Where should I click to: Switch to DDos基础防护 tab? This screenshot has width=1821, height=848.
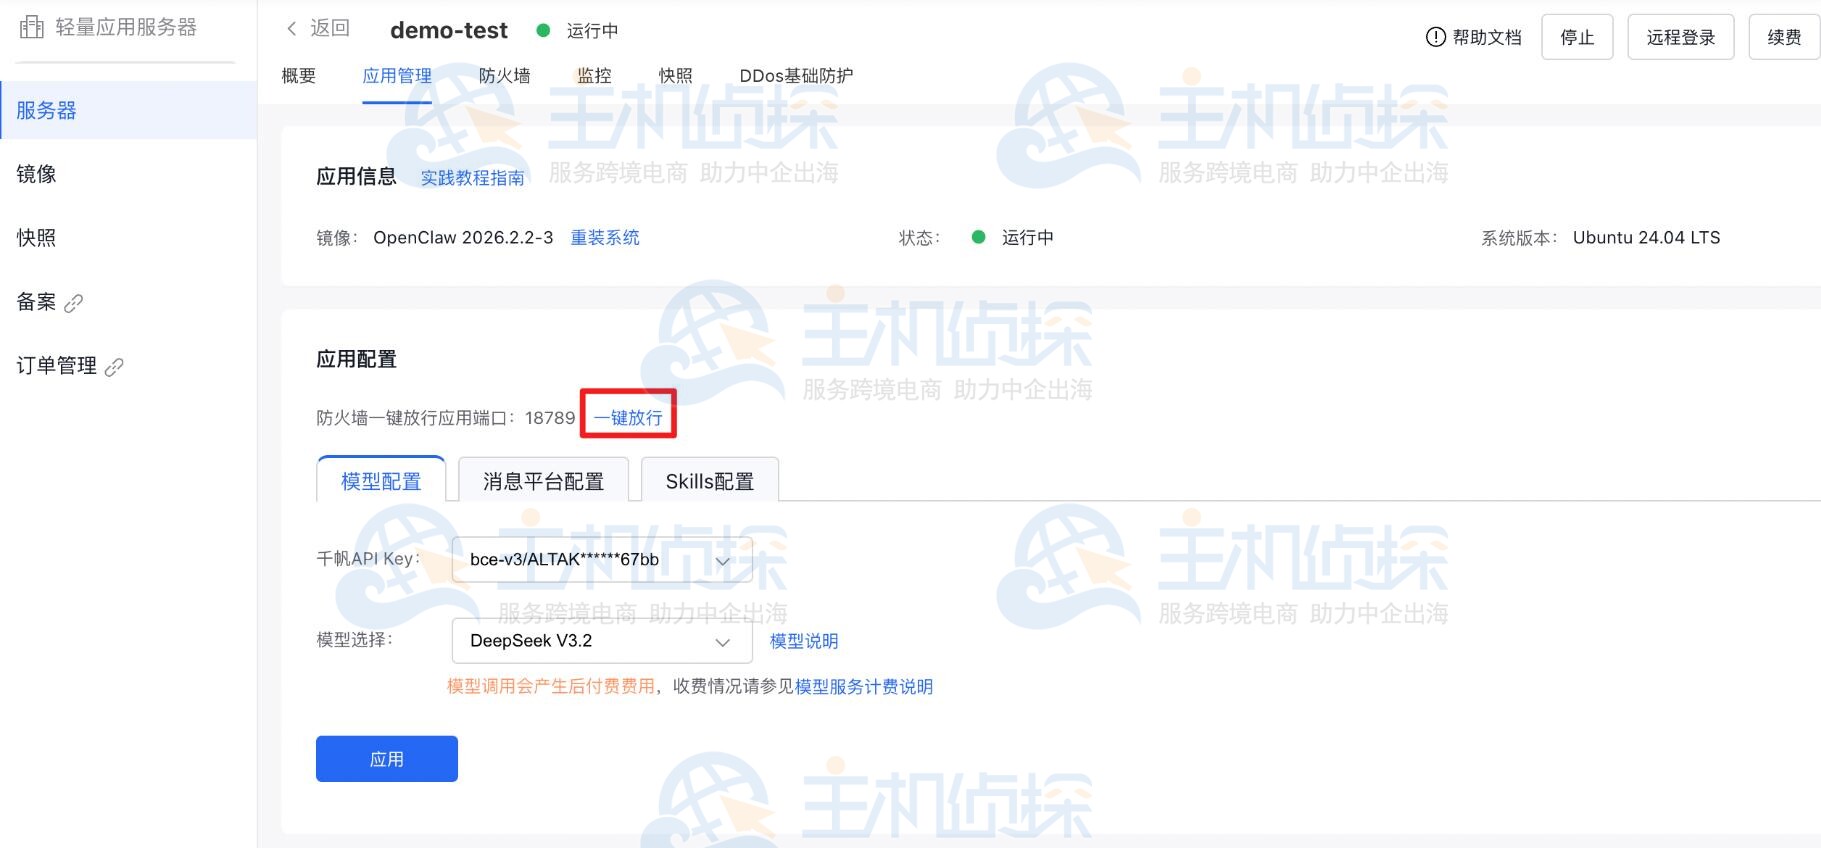pos(796,76)
